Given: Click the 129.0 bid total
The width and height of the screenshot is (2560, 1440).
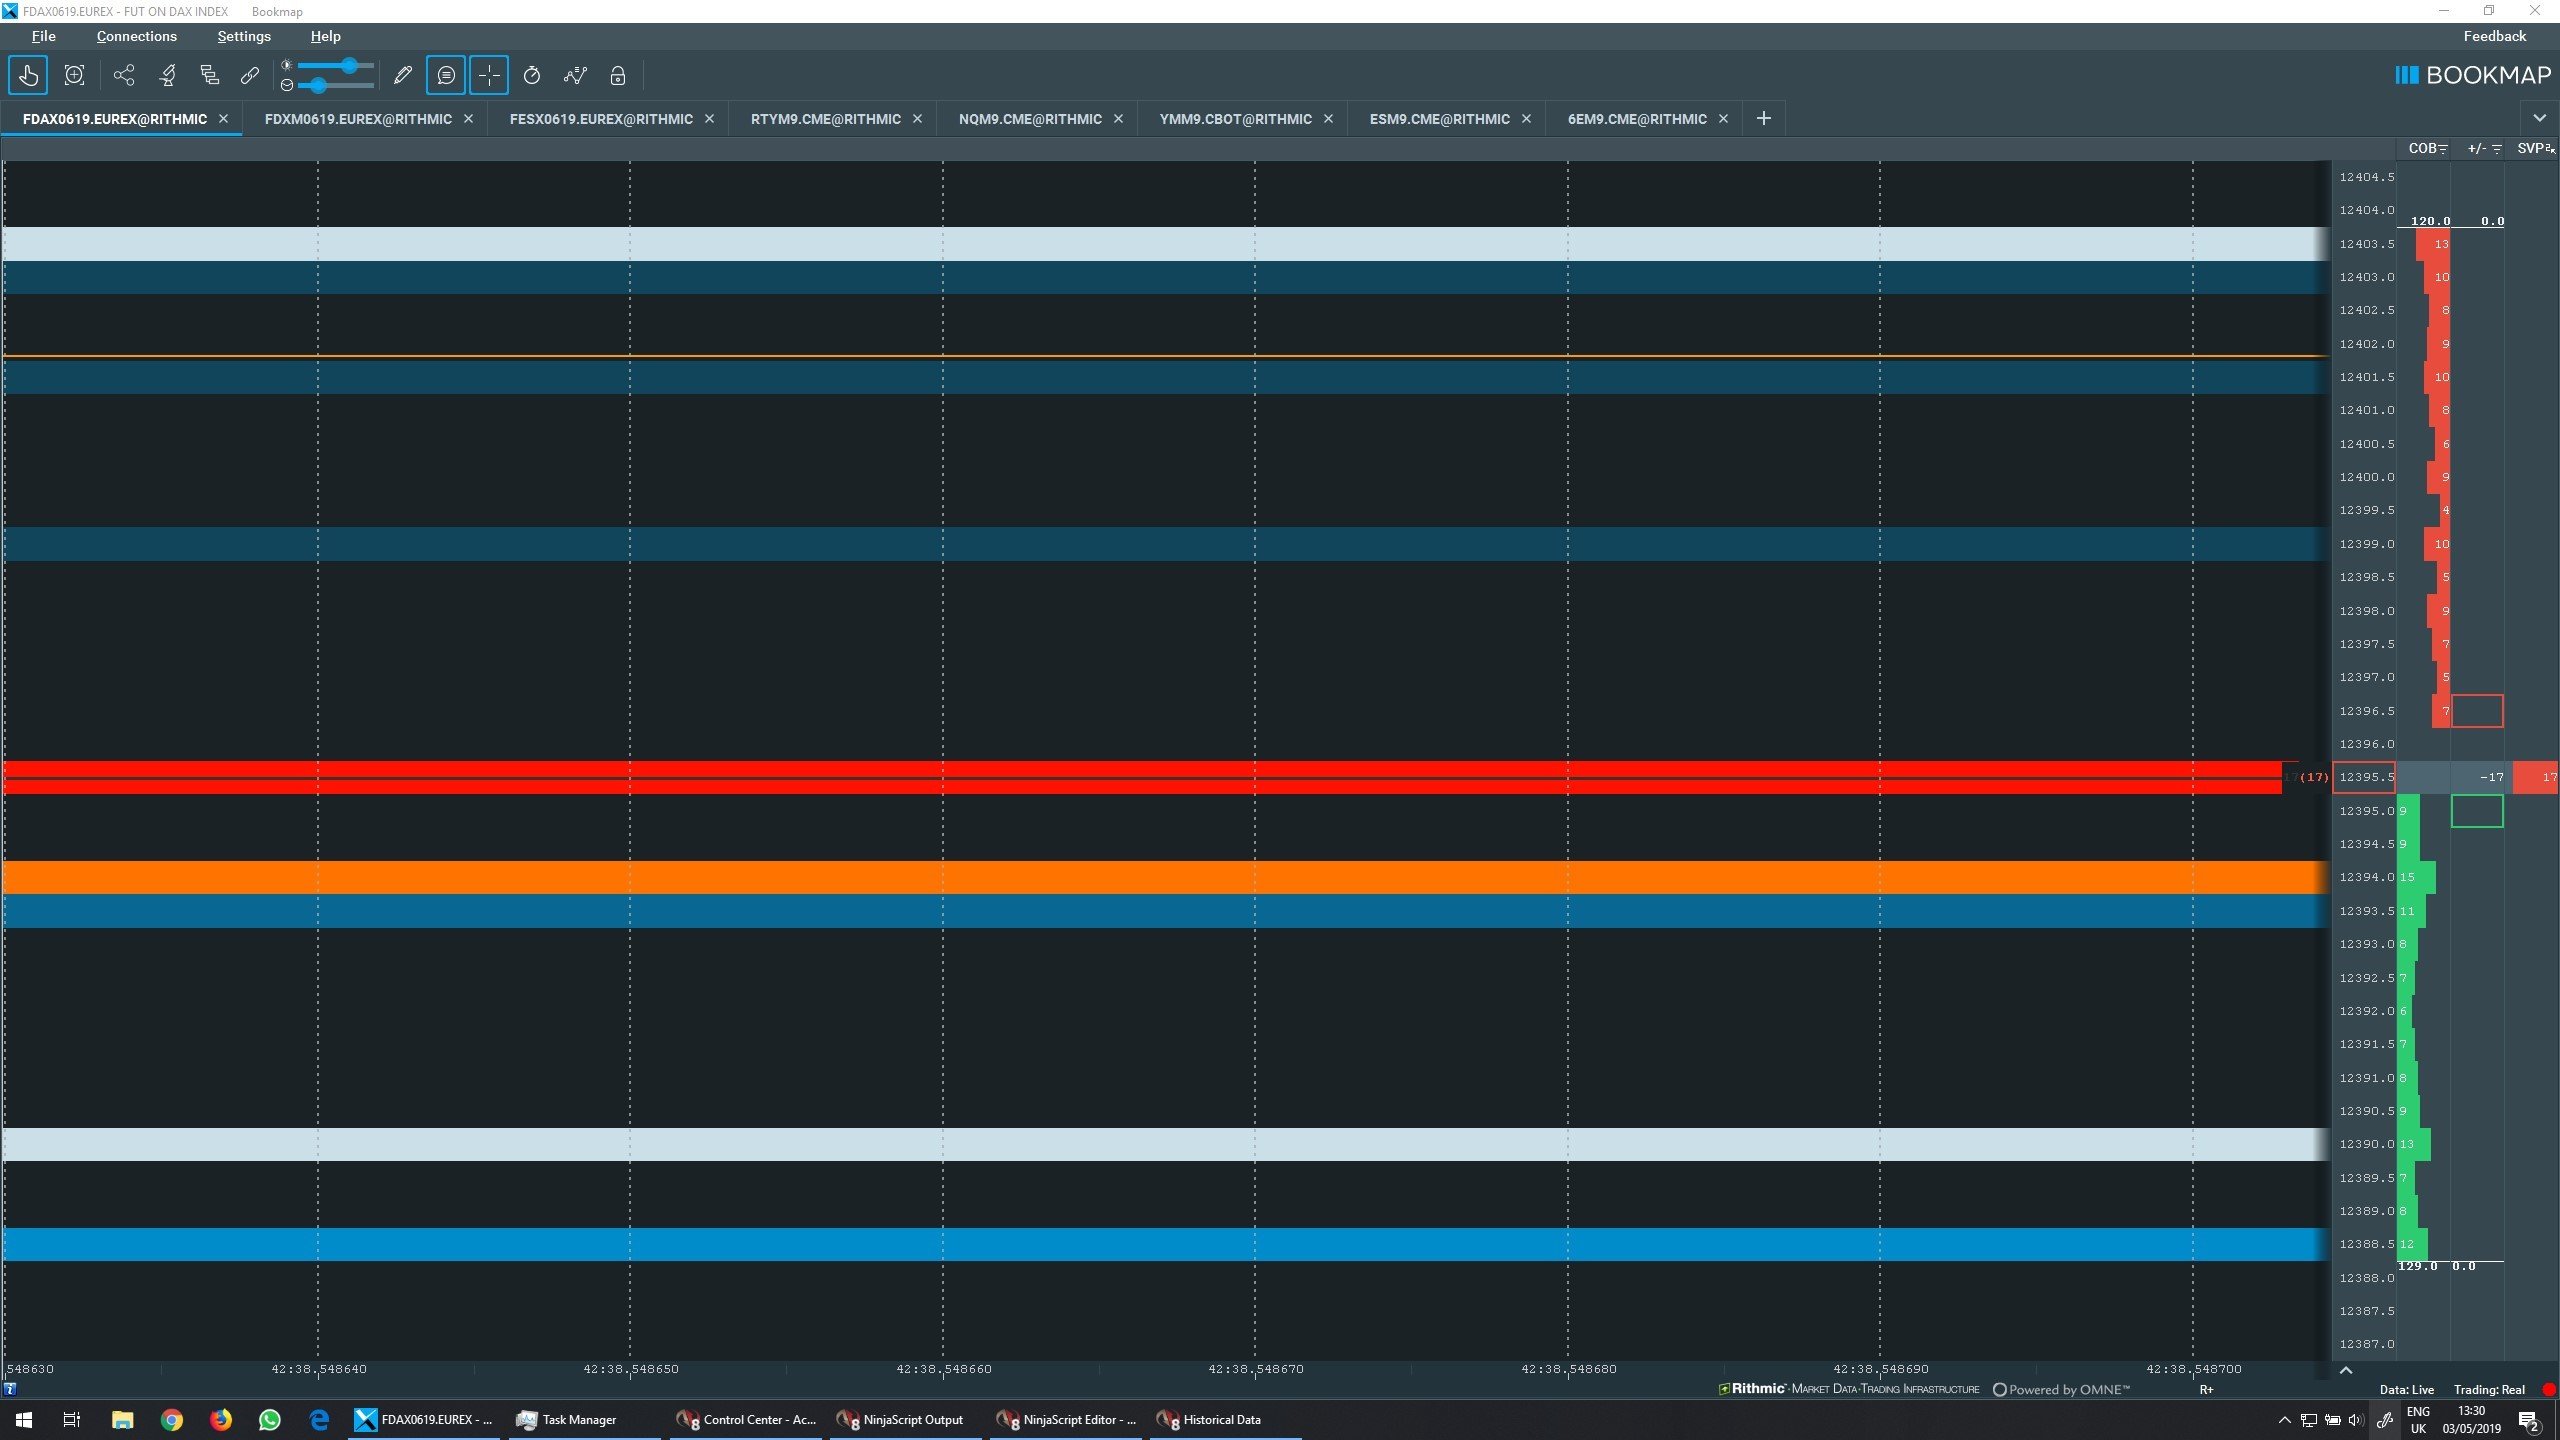Looking at the screenshot, I should pyautogui.click(x=2417, y=1266).
